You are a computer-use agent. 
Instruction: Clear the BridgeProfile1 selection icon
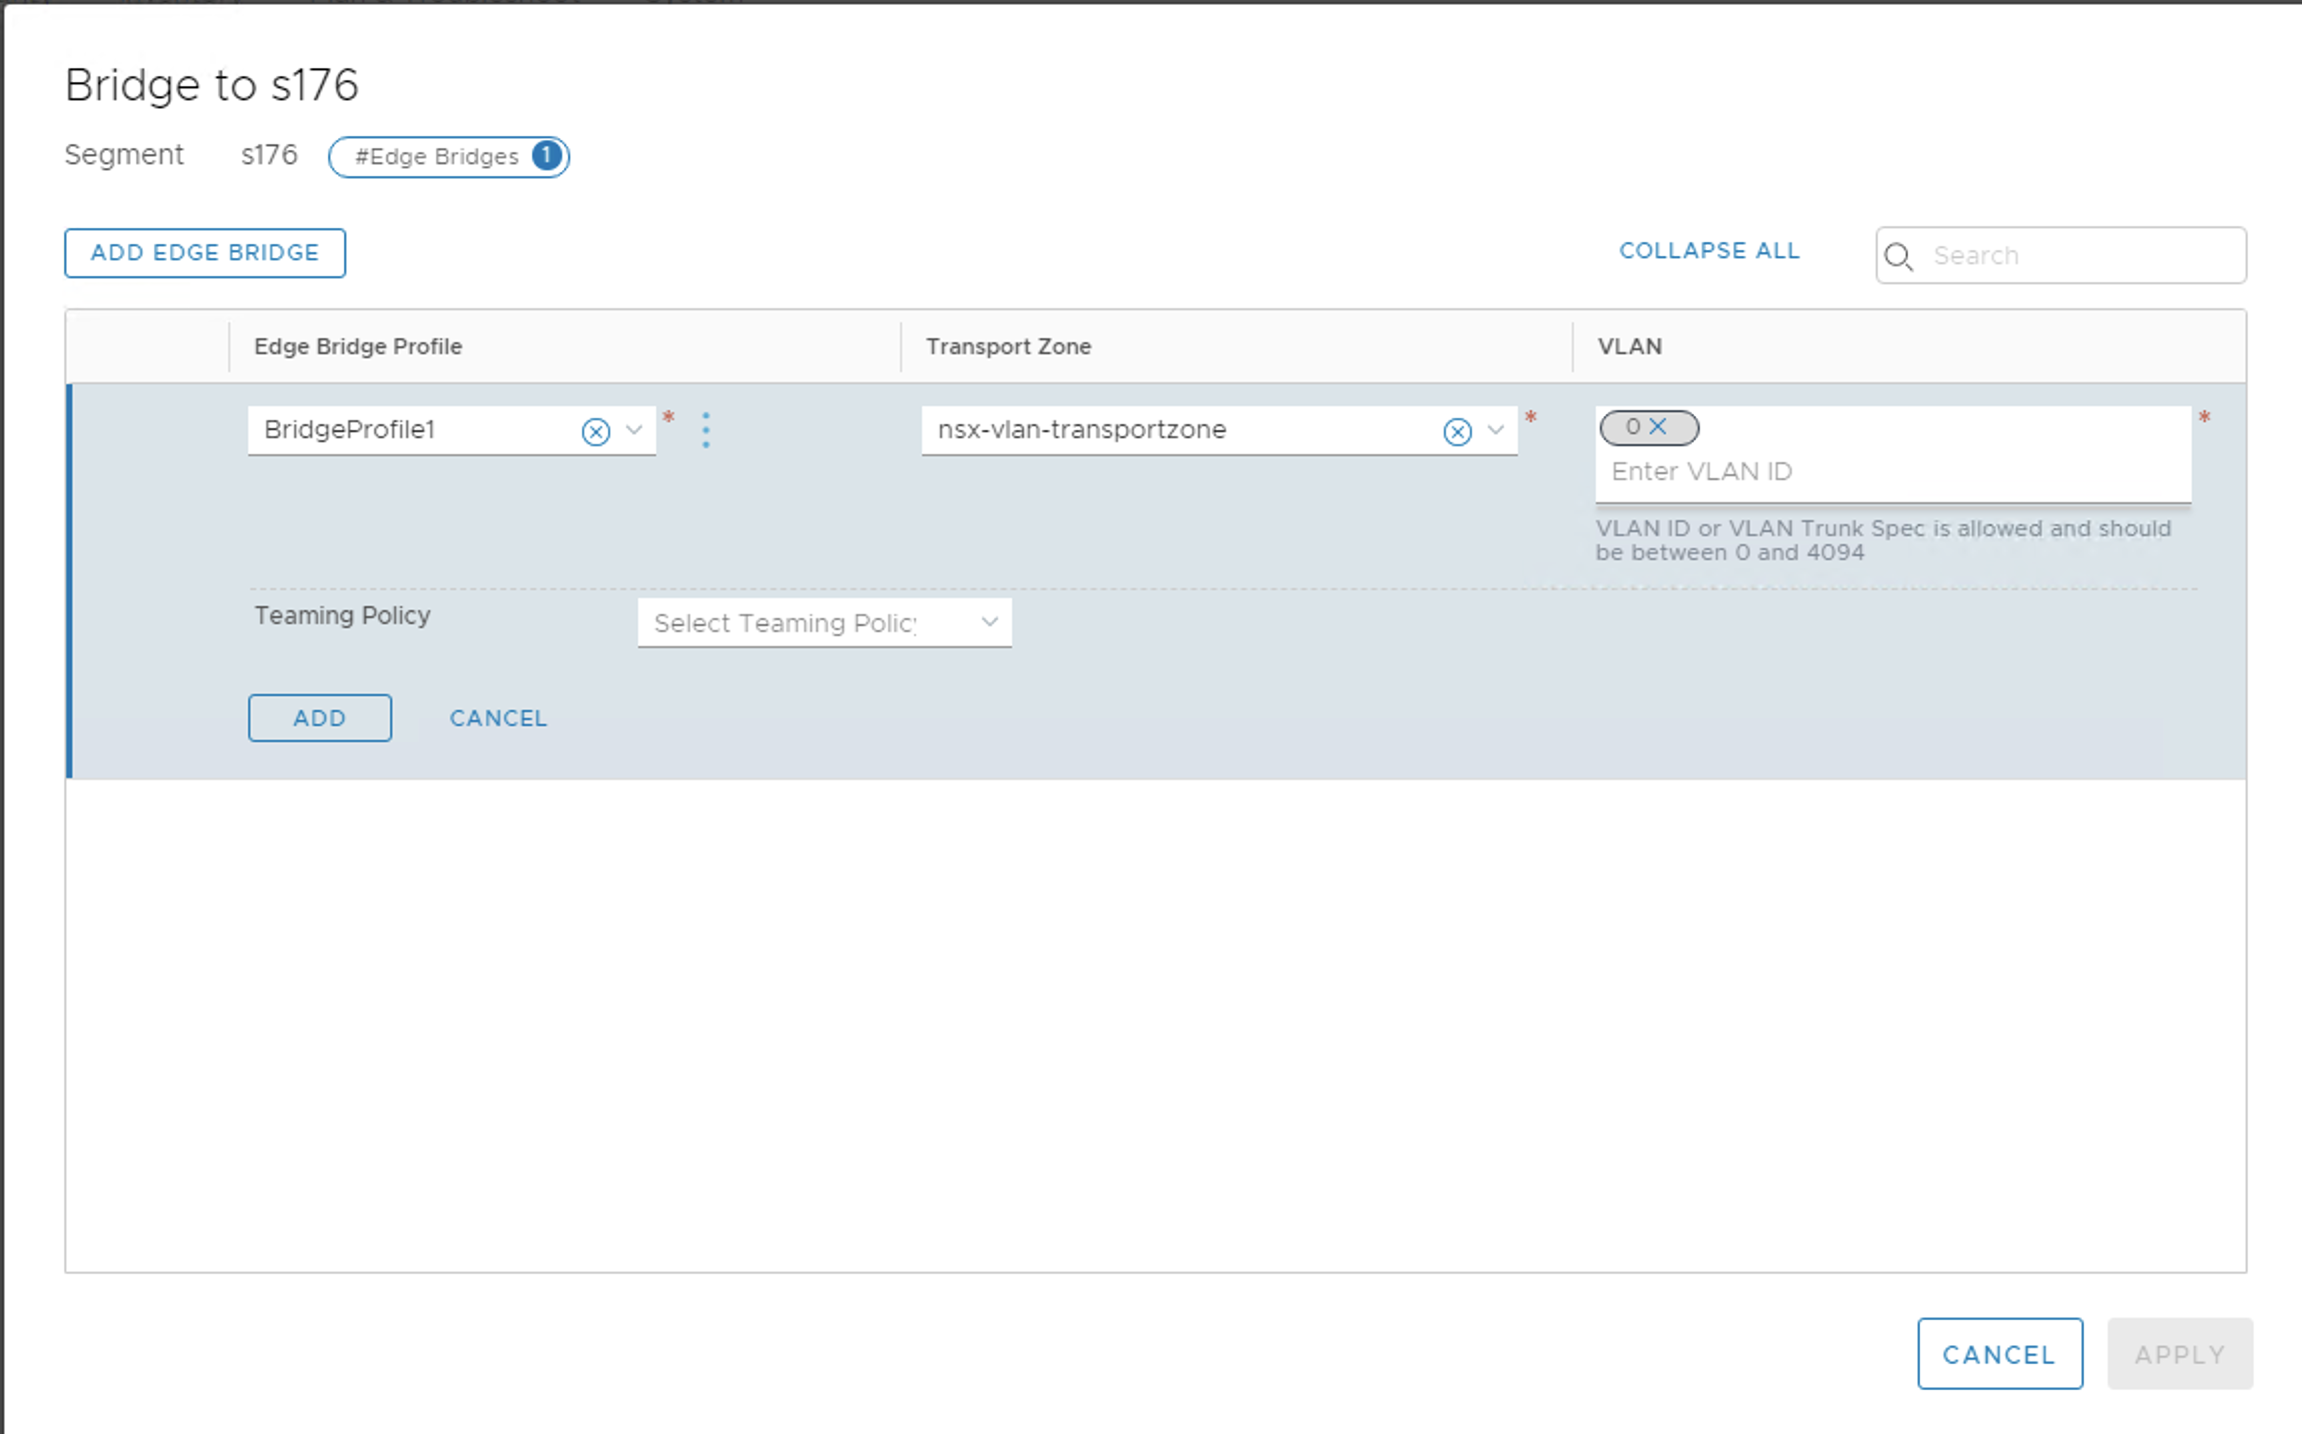pos(596,431)
